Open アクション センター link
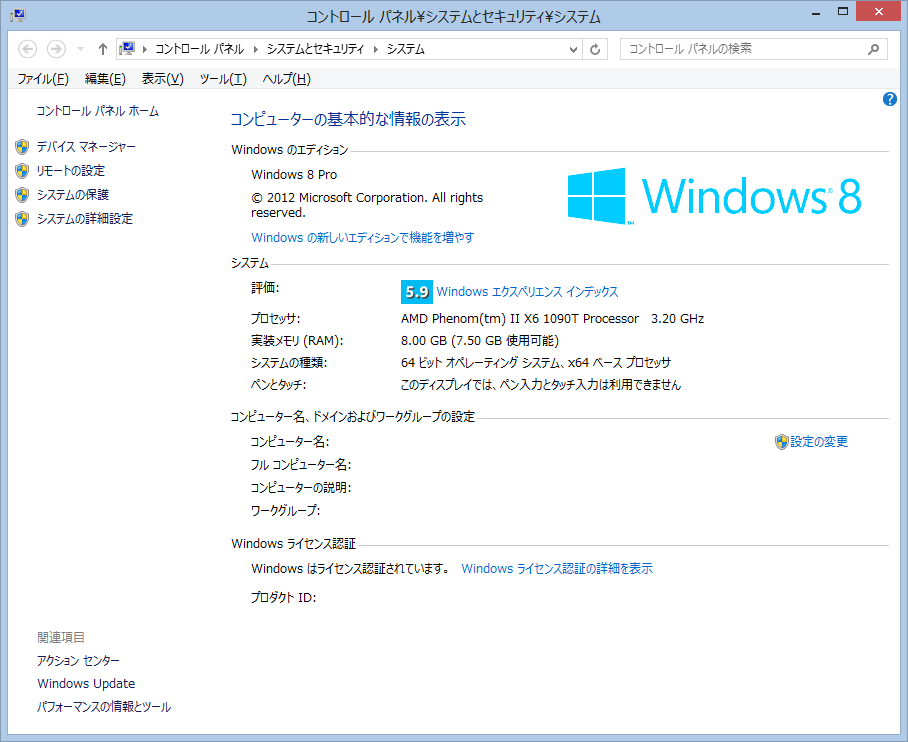Viewport: 908px width, 742px height. coord(78,661)
